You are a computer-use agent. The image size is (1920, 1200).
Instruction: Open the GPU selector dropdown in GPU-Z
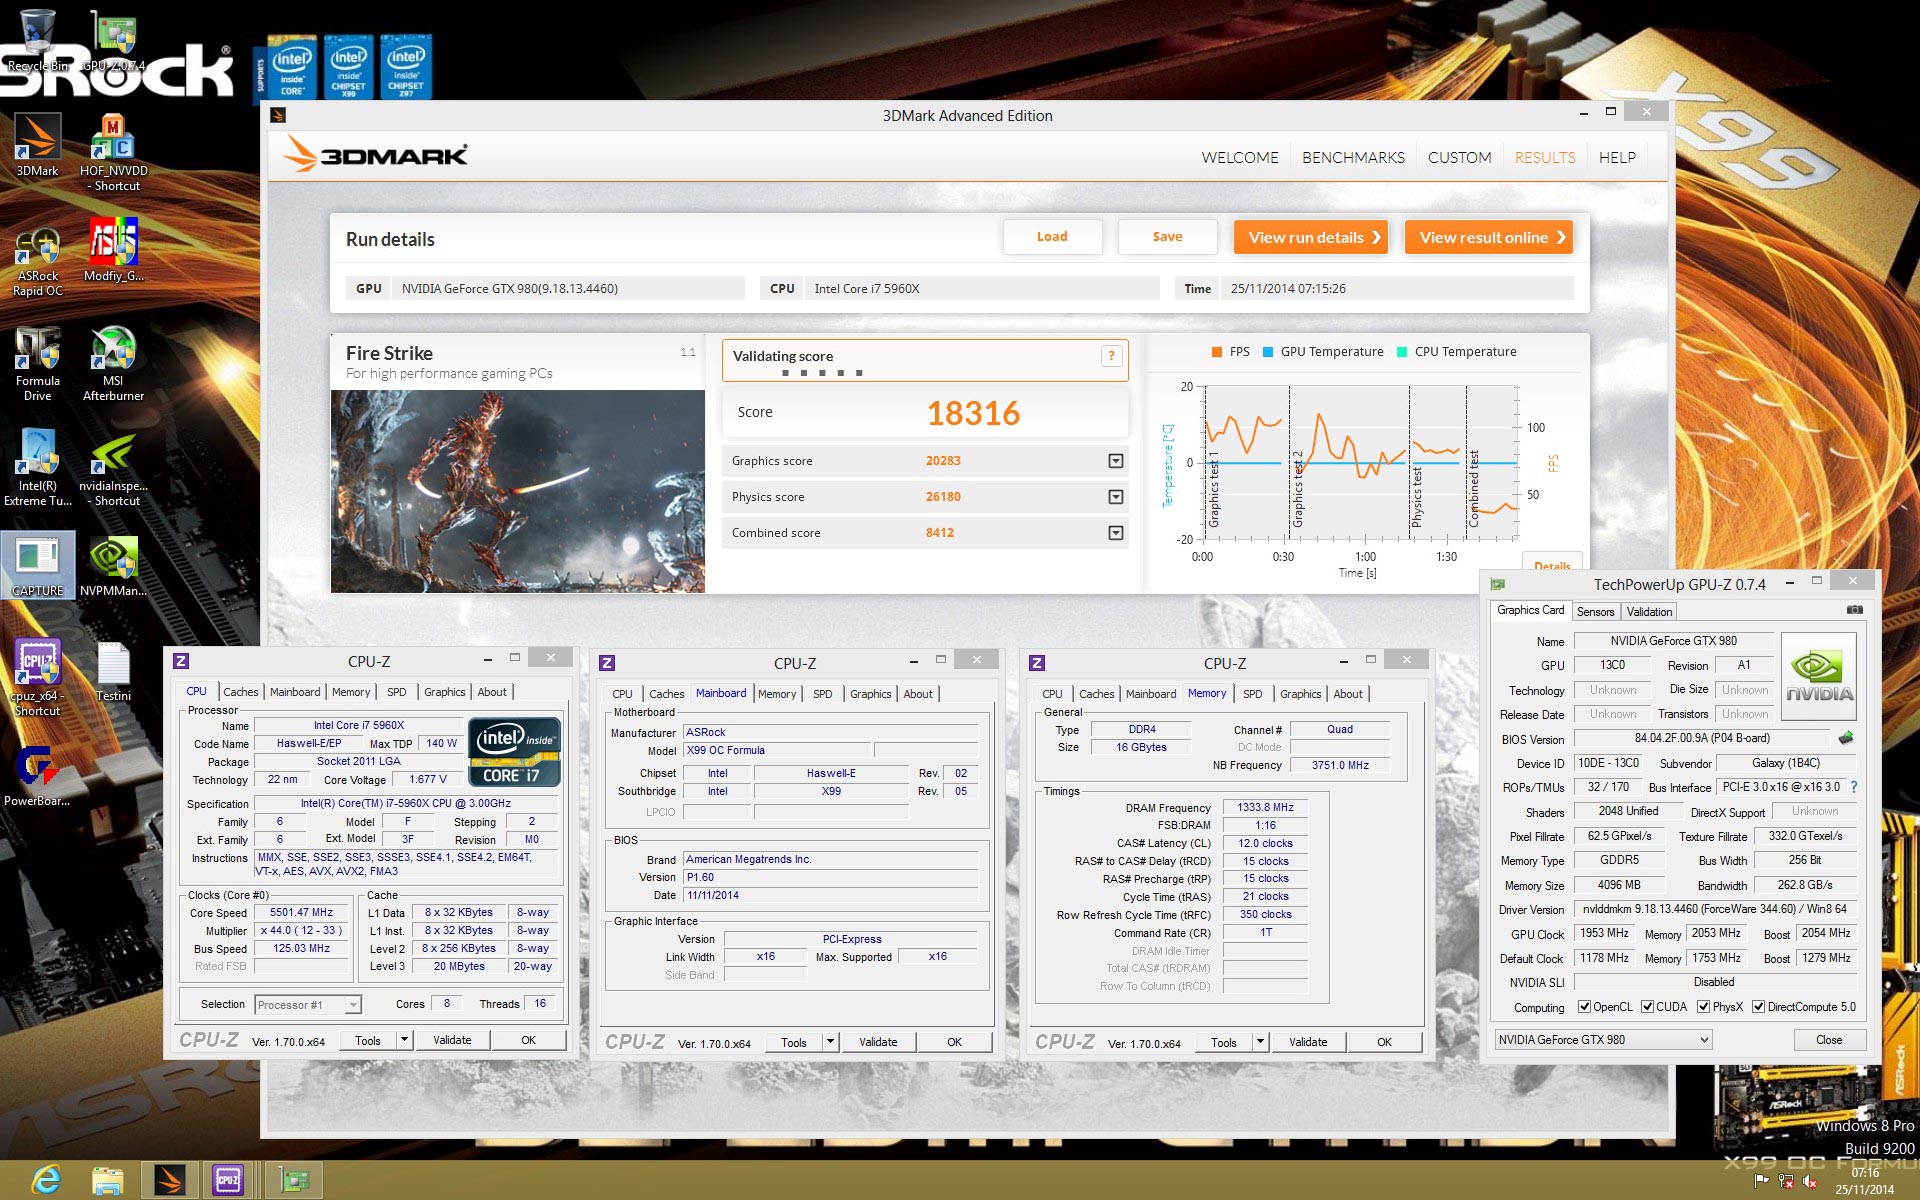tap(1603, 1040)
